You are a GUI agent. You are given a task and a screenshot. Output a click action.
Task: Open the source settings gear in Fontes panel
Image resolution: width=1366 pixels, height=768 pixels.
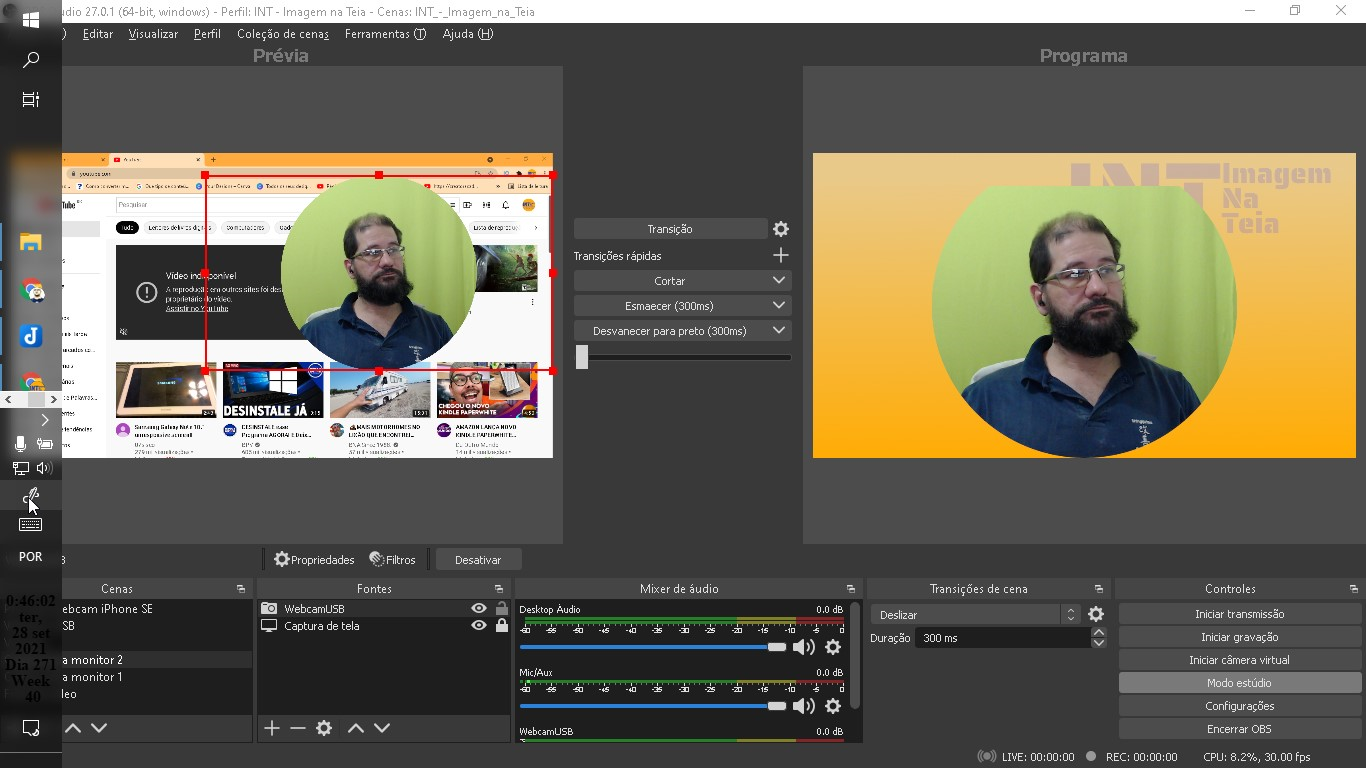pos(323,728)
